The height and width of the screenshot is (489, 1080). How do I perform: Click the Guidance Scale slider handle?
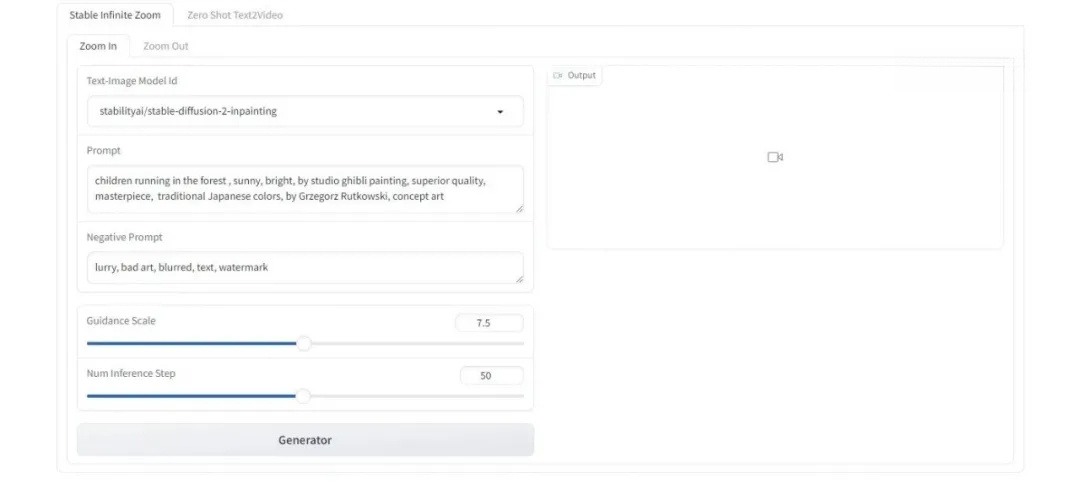[x=304, y=343]
